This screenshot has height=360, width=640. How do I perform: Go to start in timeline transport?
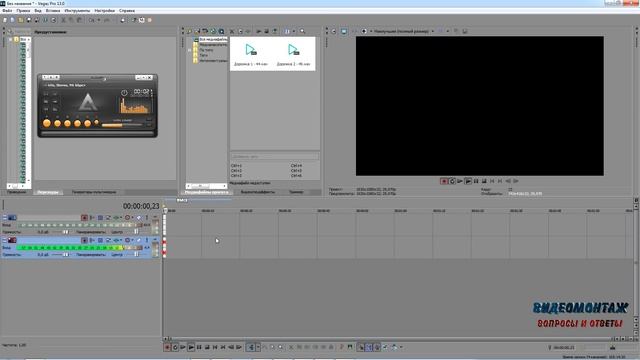point(215,347)
